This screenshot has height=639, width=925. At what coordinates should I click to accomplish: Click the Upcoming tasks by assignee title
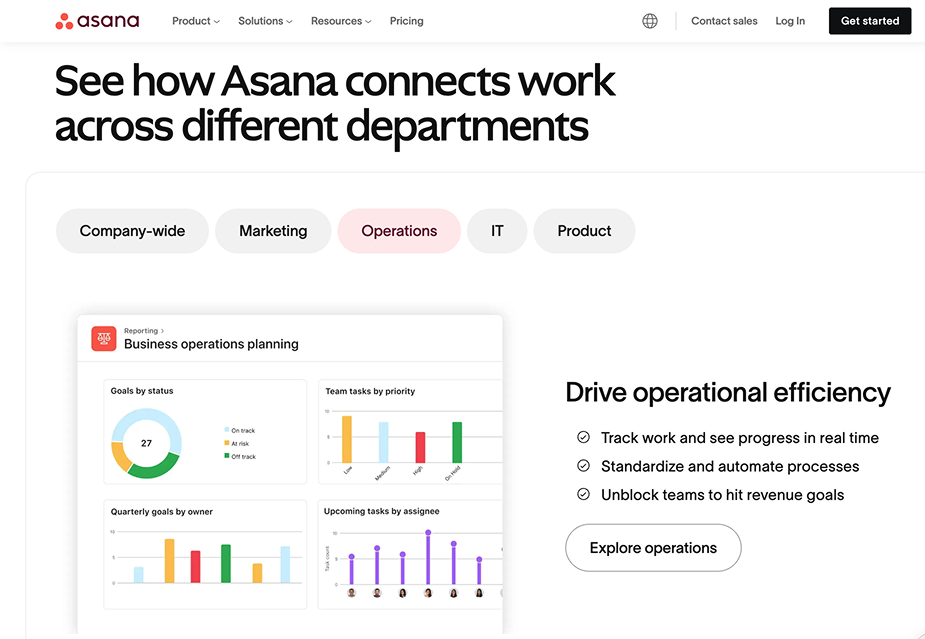tap(382, 511)
